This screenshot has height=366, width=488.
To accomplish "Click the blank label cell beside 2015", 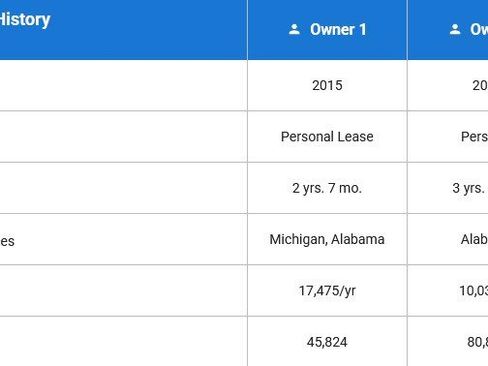I will tap(123, 85).
